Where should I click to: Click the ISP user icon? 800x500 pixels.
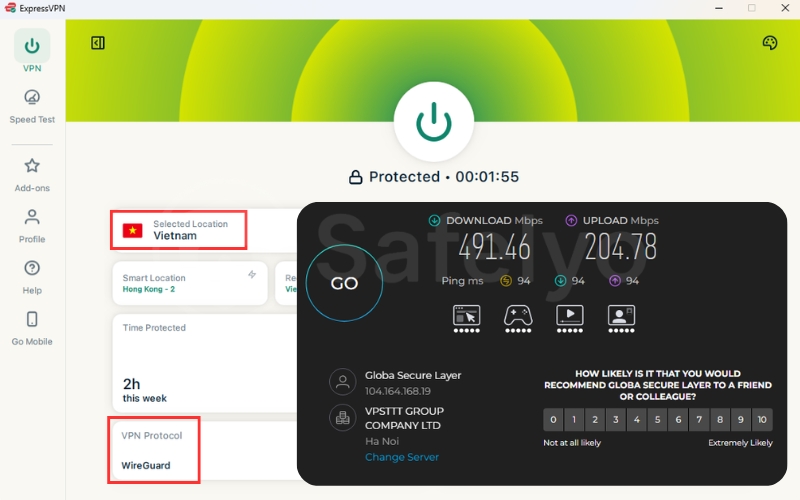[342, 382]
